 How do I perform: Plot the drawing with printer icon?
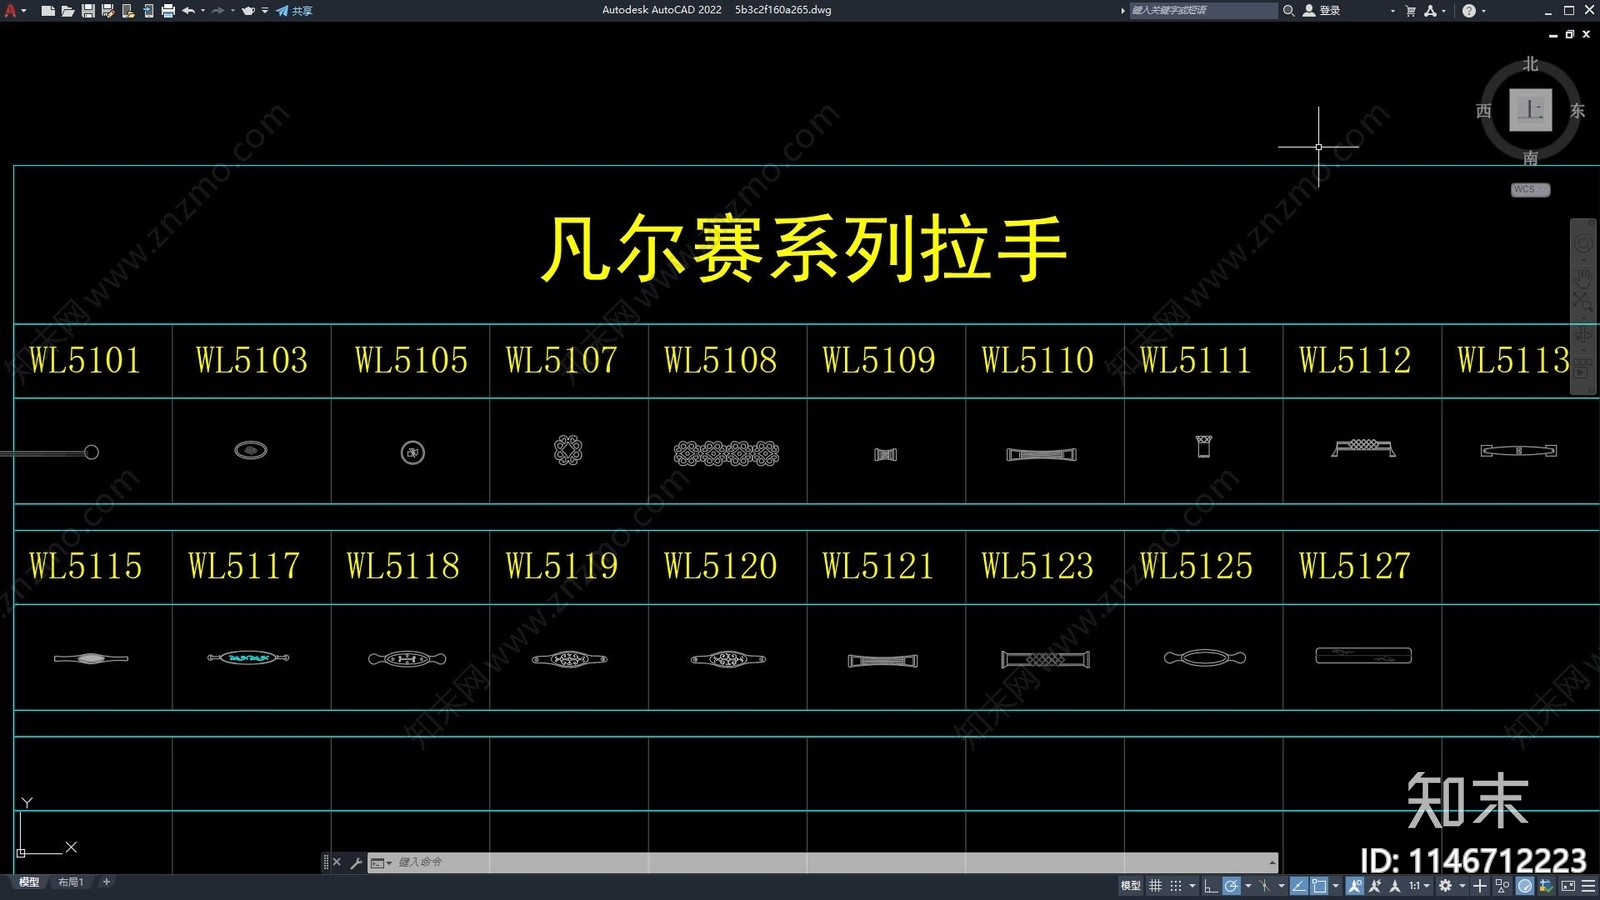(x=168, y=11)
